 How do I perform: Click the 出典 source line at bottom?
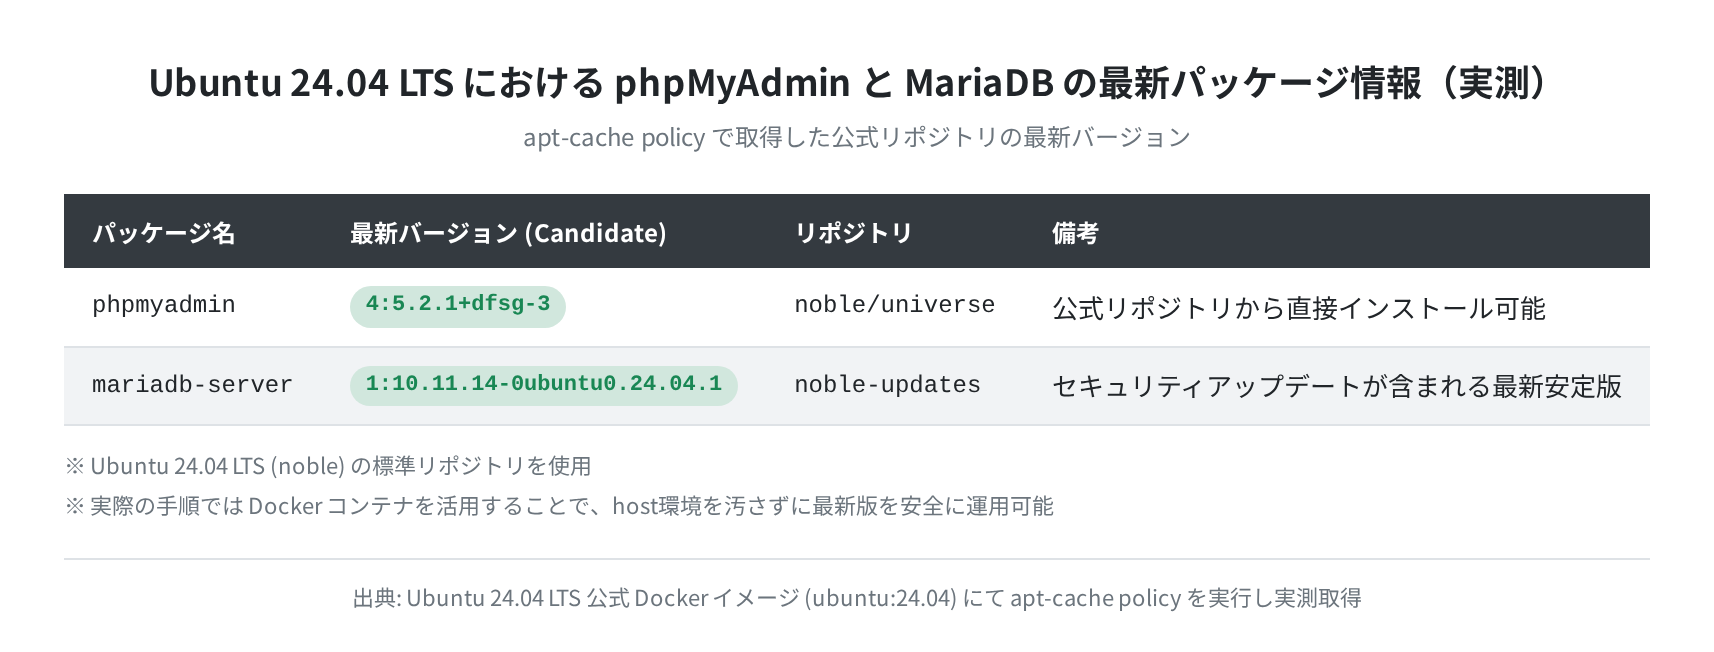(x=856, y=598)
